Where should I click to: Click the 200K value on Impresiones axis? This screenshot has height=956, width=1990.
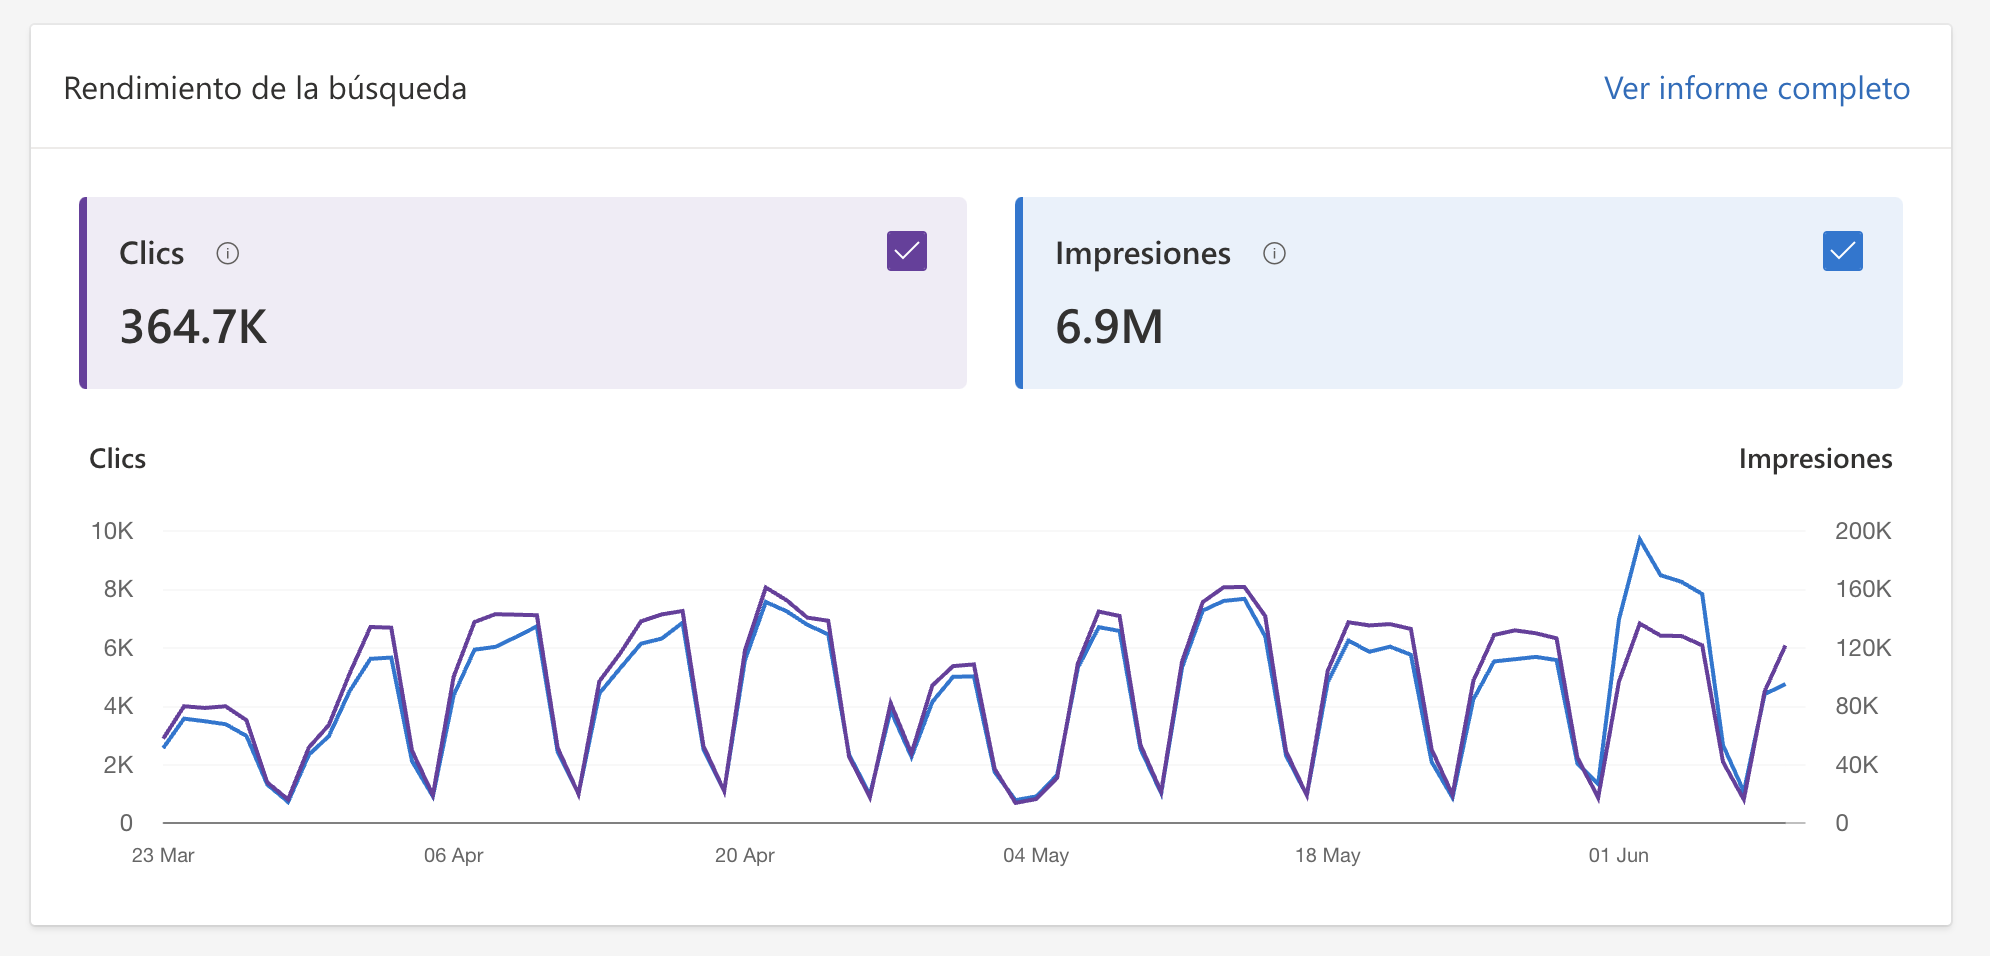[x=1863, y=531]
